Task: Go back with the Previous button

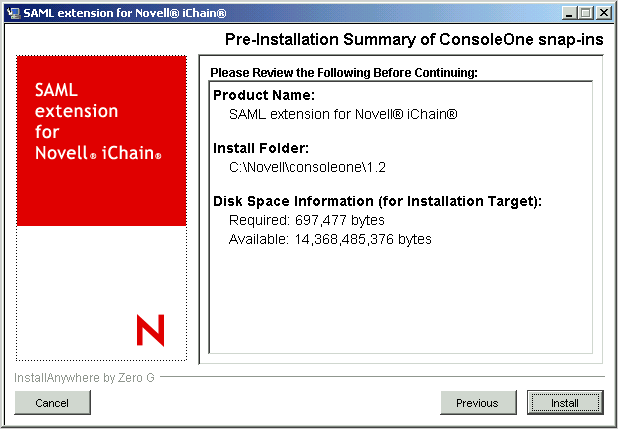Action: [x=477, y=403]
